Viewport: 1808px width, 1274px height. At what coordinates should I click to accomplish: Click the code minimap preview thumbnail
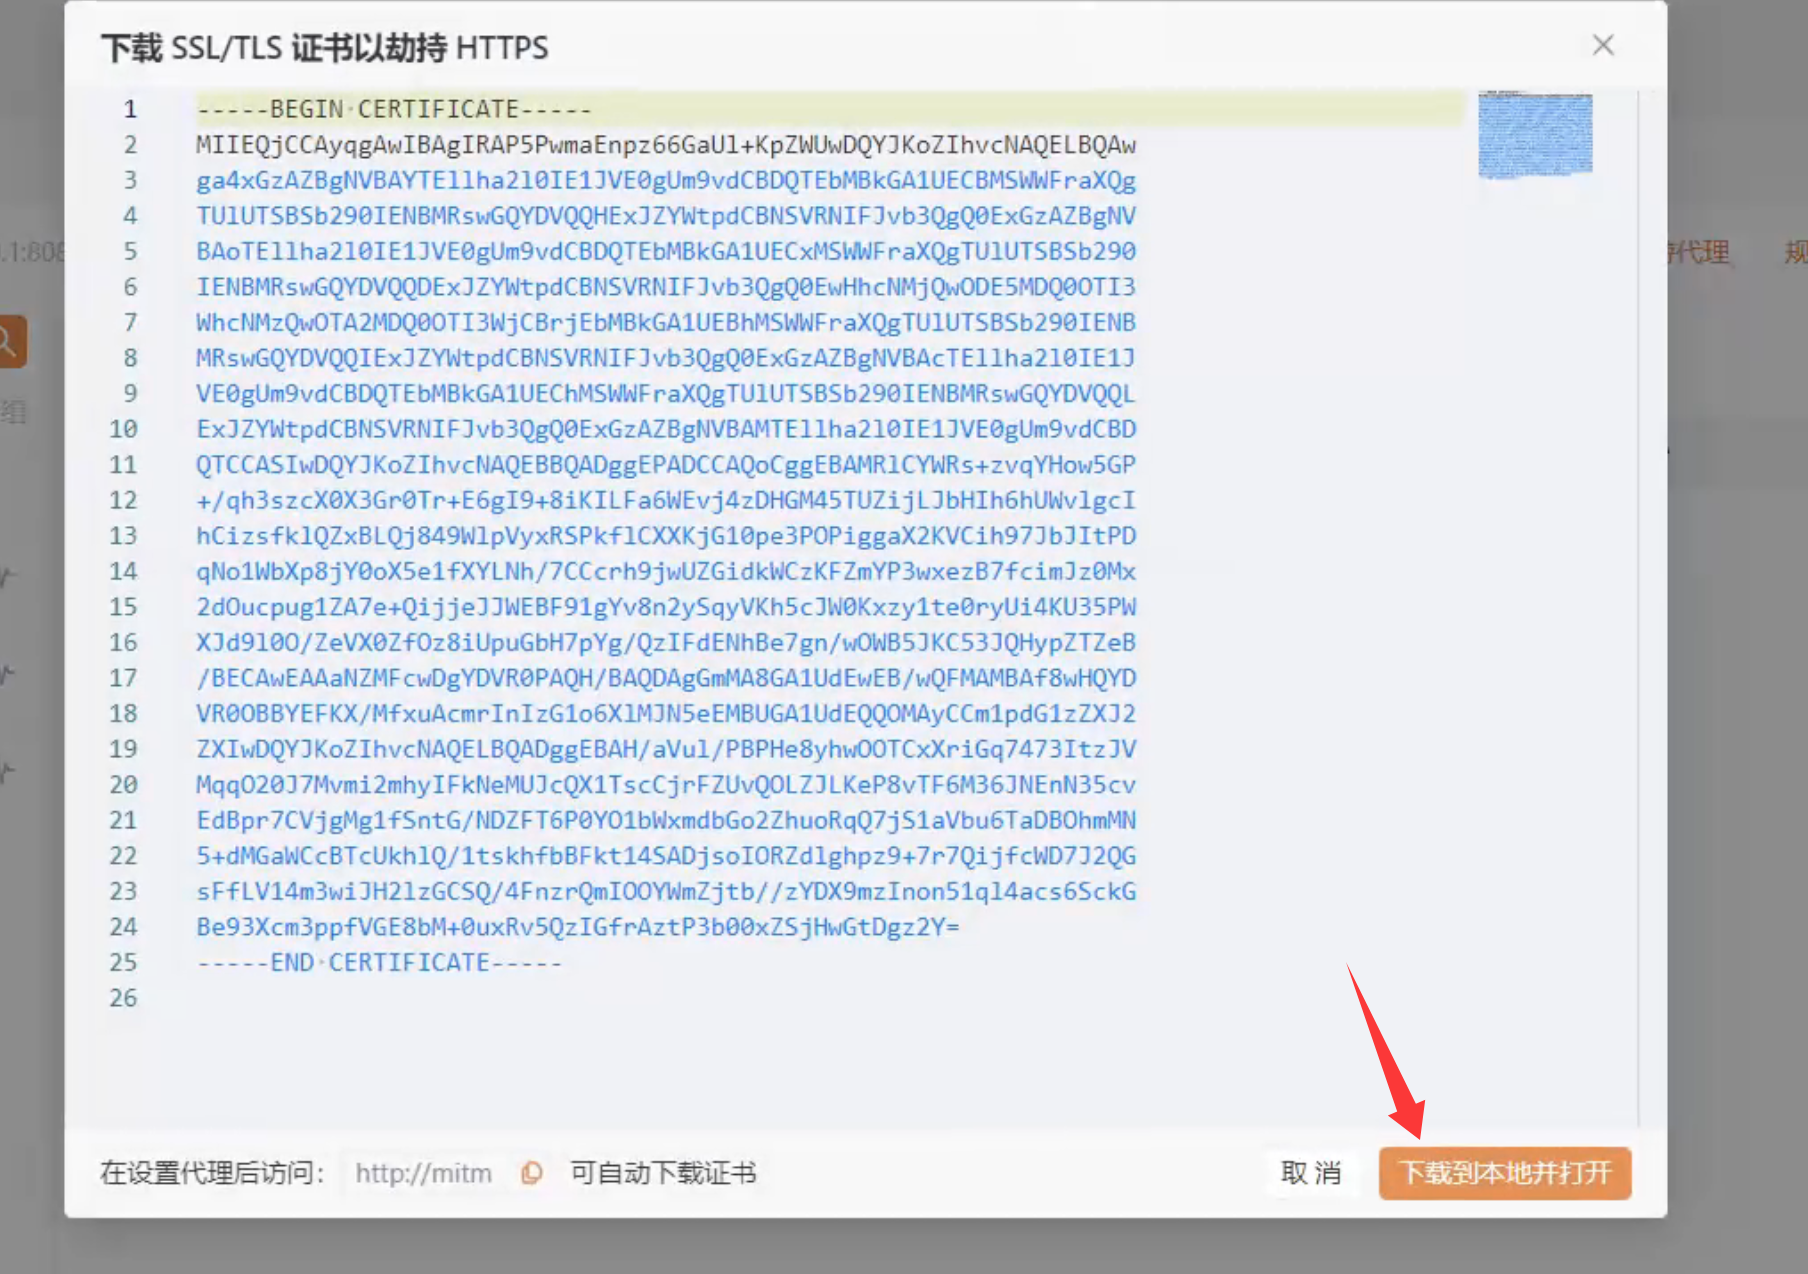point(1535,135)
